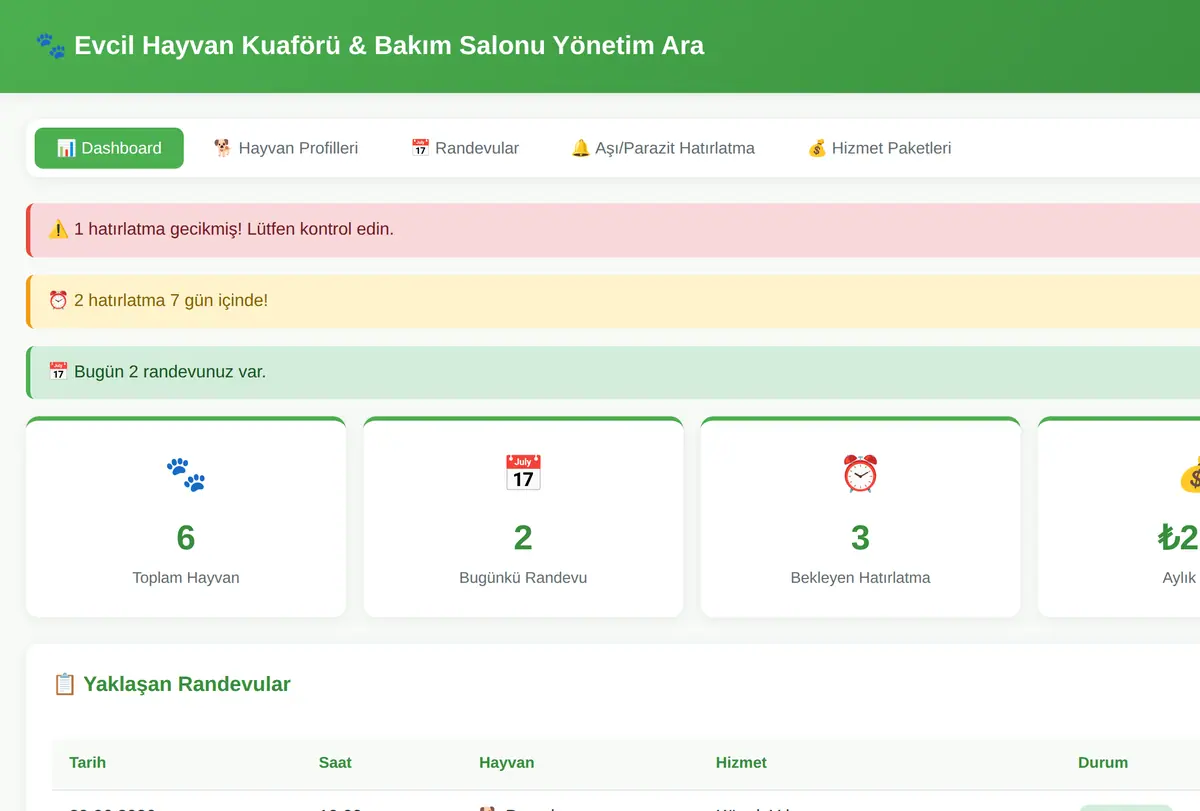Click the Hizmet column header
The image size is (1200, 811).
coord(741,763)
